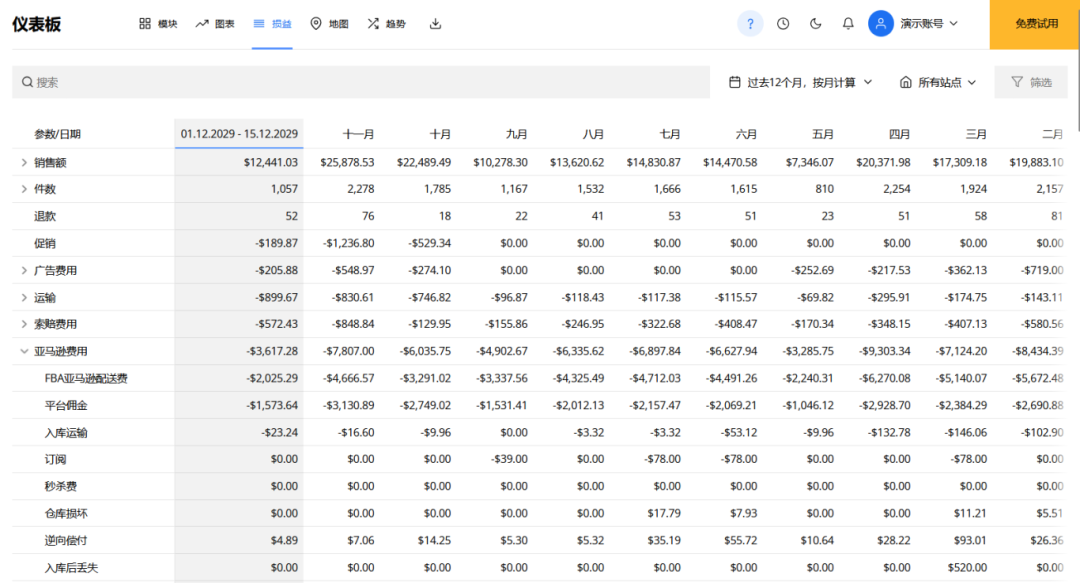The width and height of the screenshot is (1080, 583).
Task: Click the 六月 column header
Action: click(x=746, y=134)
